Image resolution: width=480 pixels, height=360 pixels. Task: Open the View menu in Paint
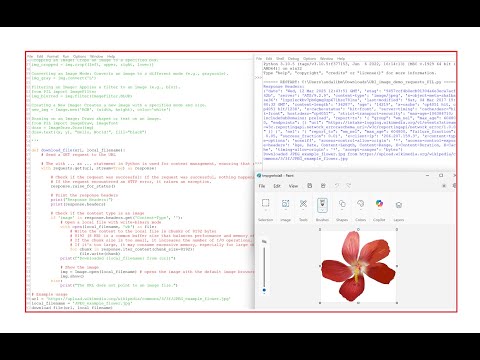click(x=293, y=186)
